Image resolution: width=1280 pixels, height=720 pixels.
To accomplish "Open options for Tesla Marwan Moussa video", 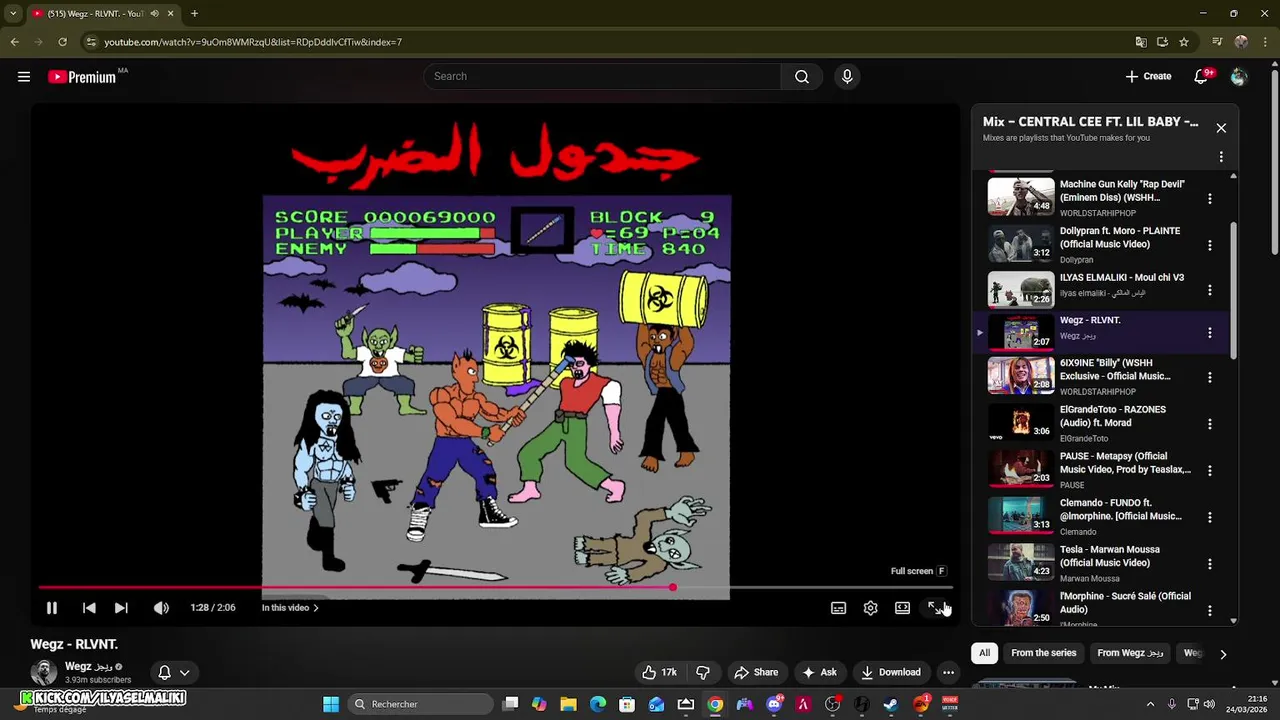I will (1210, 564).
